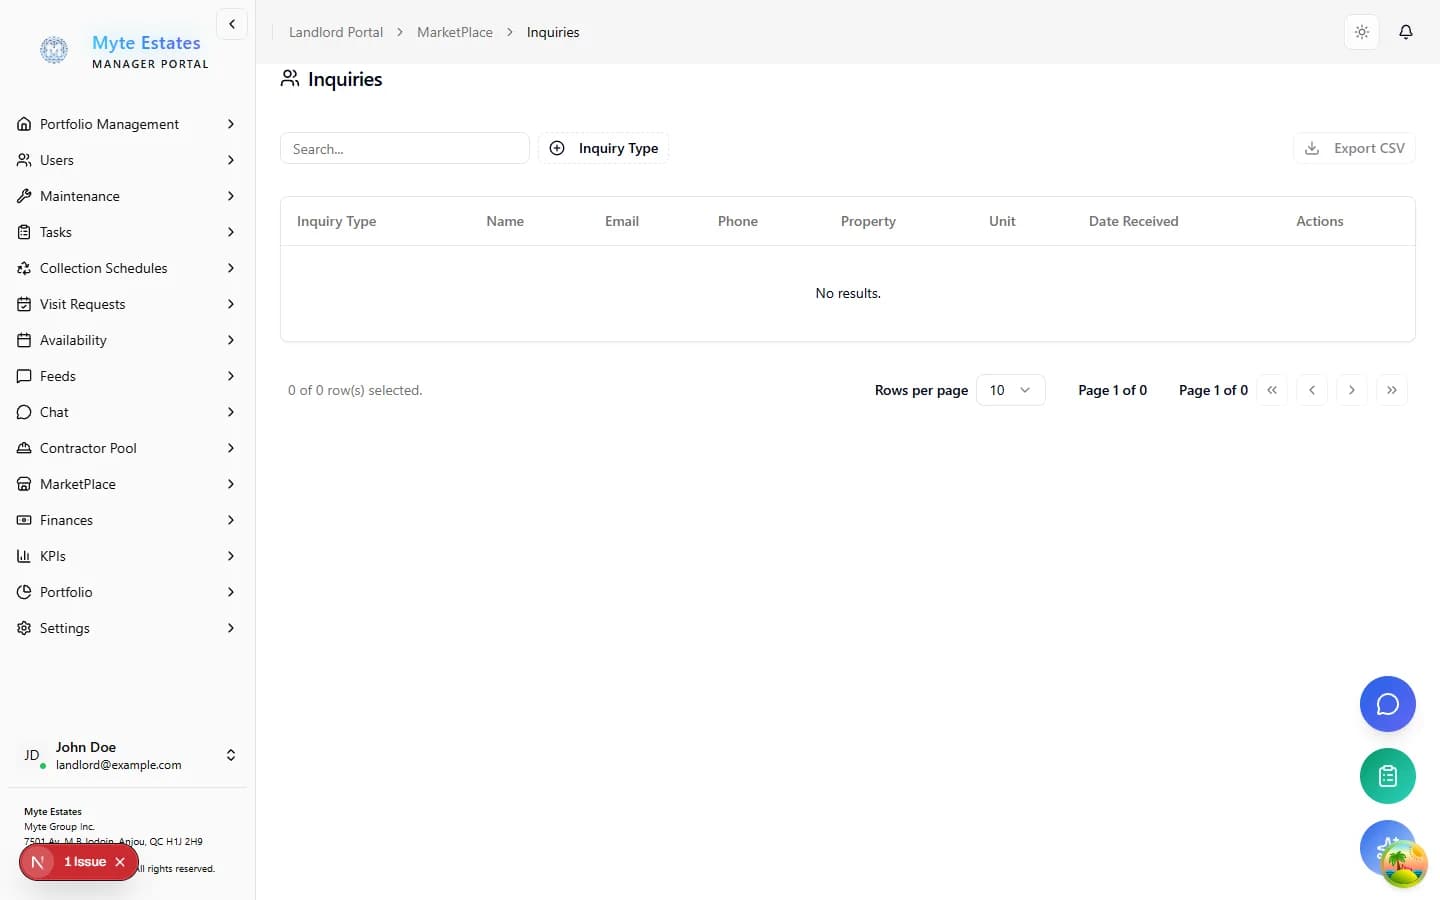
Task: Click the 1 Issue label
Action: [85, 862]
